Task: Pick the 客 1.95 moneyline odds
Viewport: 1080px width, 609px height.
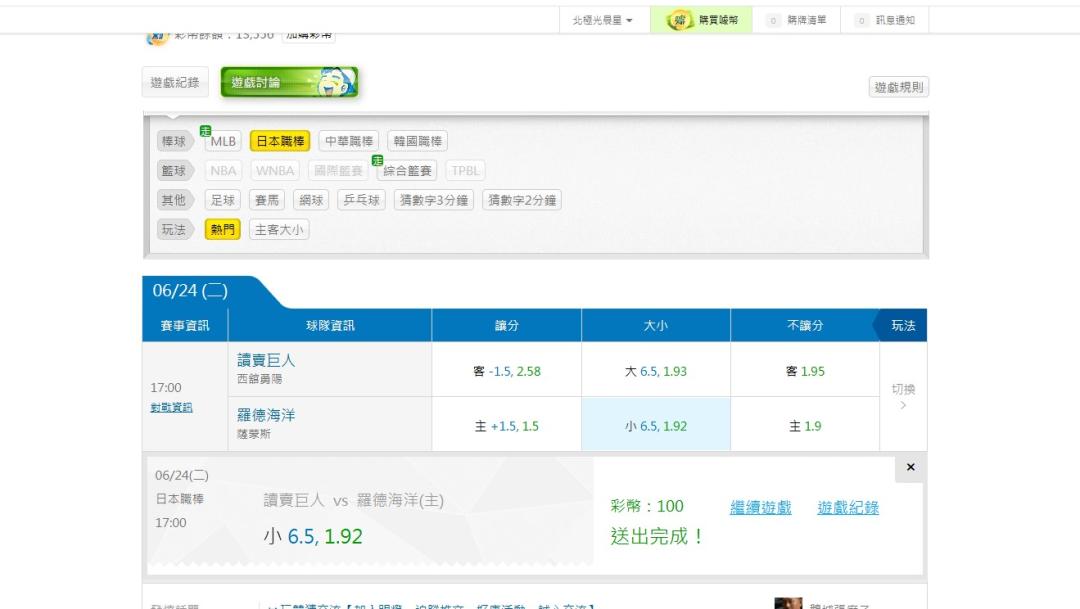Action: pyautogui.click(x=805, y=371)
